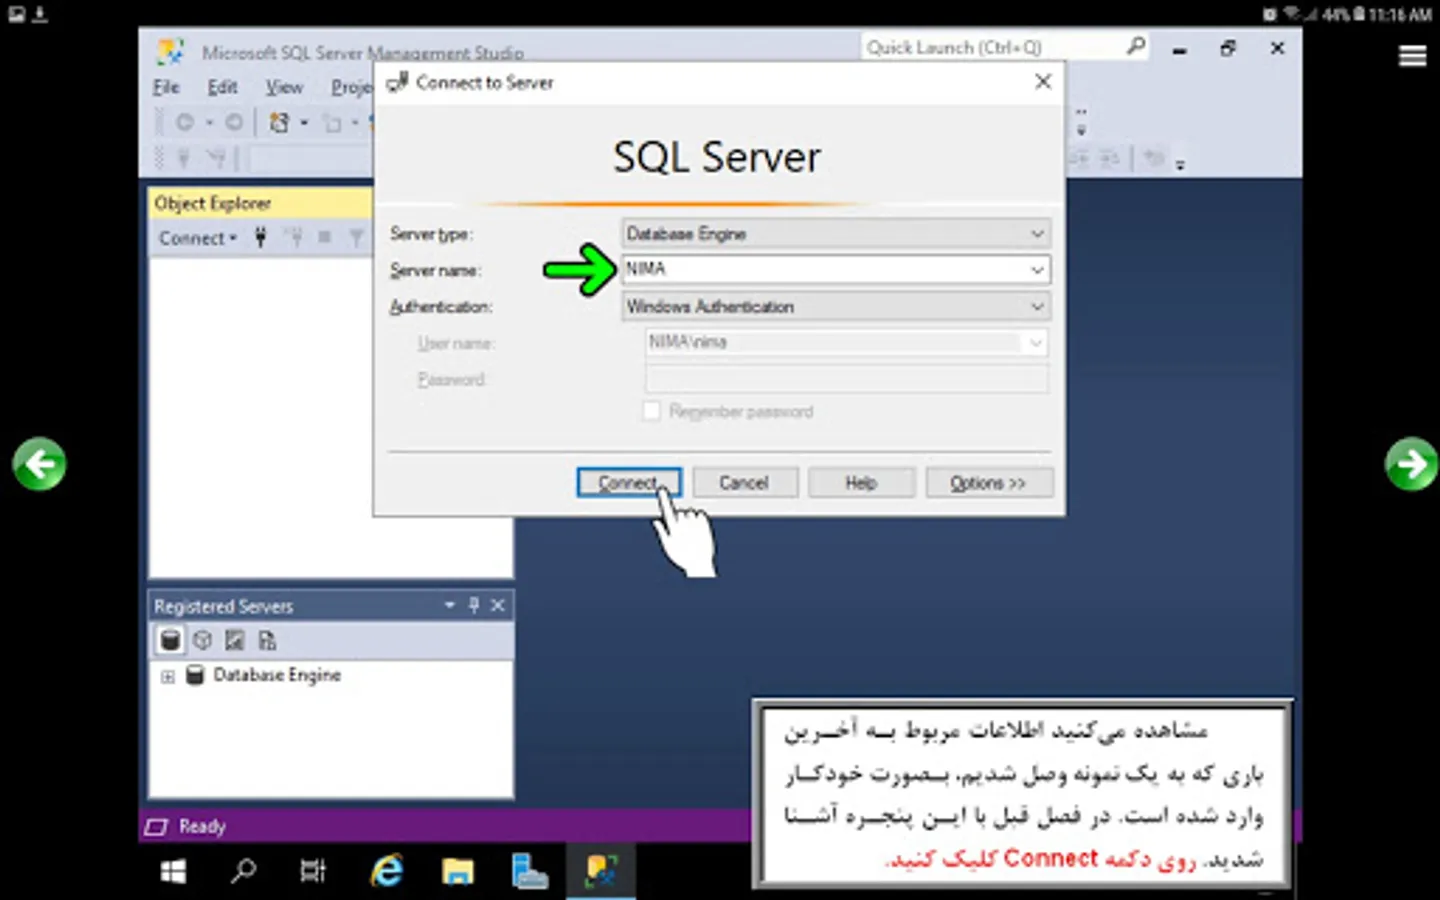Click the pin icon on Registered Servers panel
The height and width of the screenshot is (900, 1440).
click(x=474, y=605)
